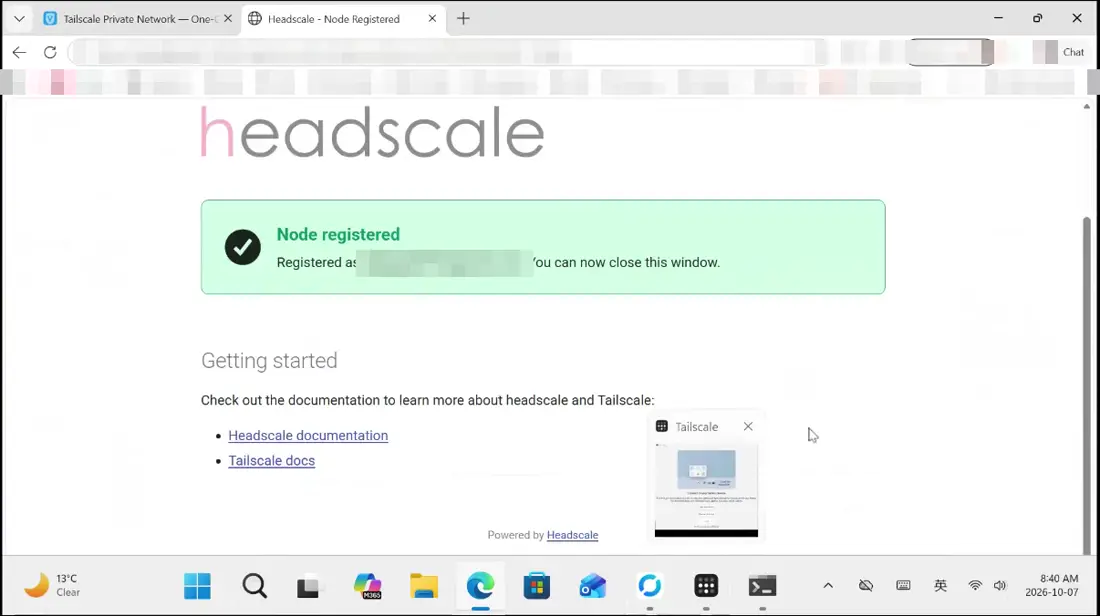Image resolution: width=1100 pixels, height=616 pixels.
Task: Open the weather widget showing 13°C
Action: [52, 586]
